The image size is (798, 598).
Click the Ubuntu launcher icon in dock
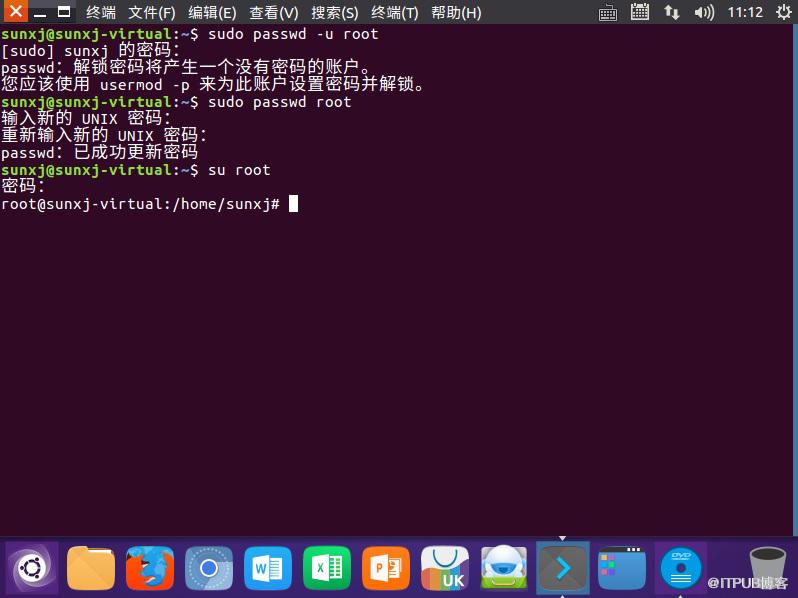click(32, 567)
